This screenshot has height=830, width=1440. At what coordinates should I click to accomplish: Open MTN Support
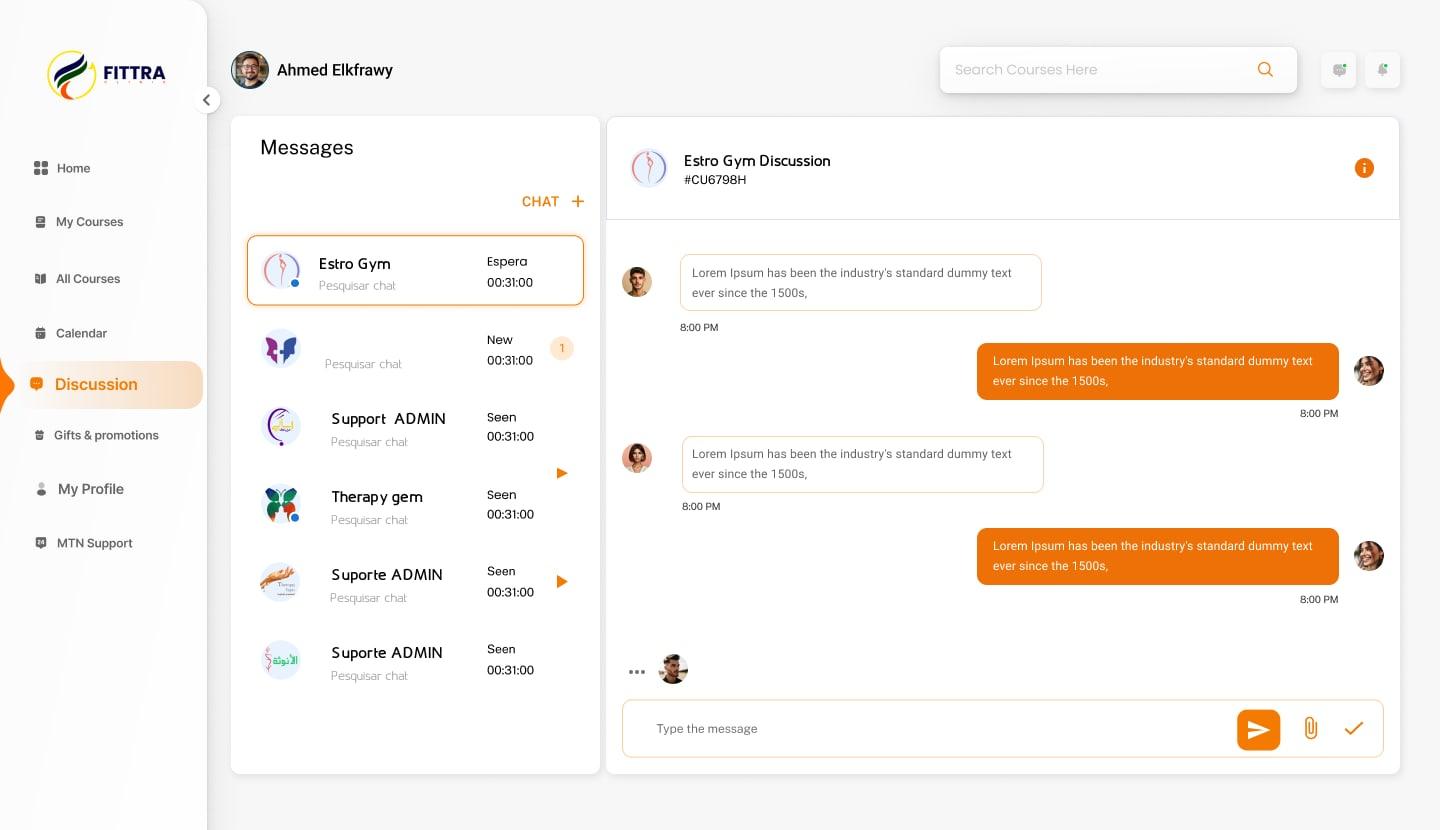tap(83, 543)
